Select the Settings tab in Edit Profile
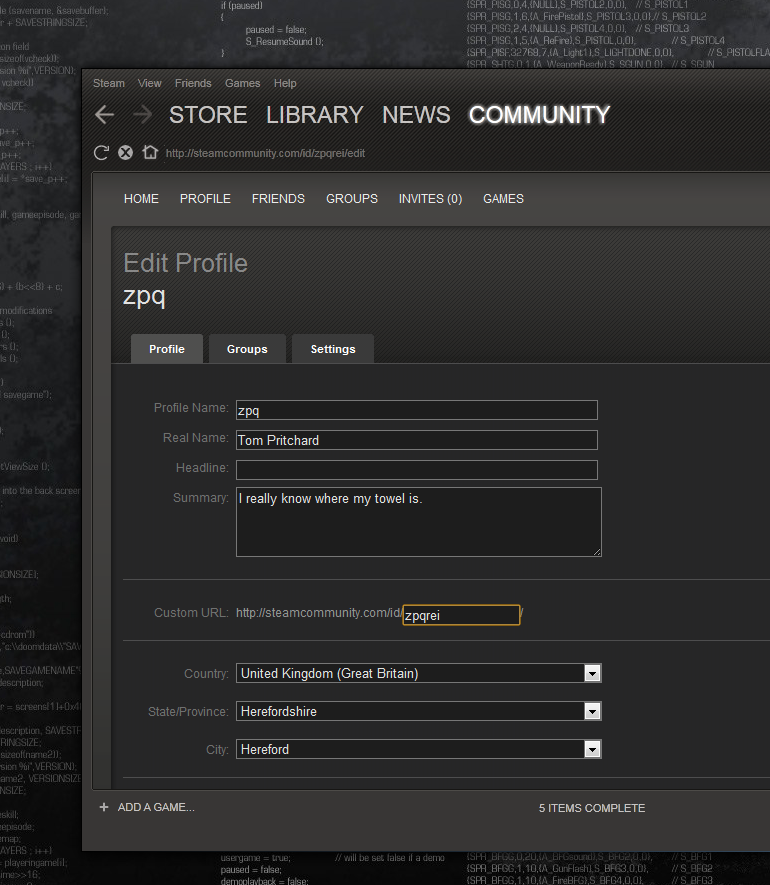 click(x=333, y=349)
